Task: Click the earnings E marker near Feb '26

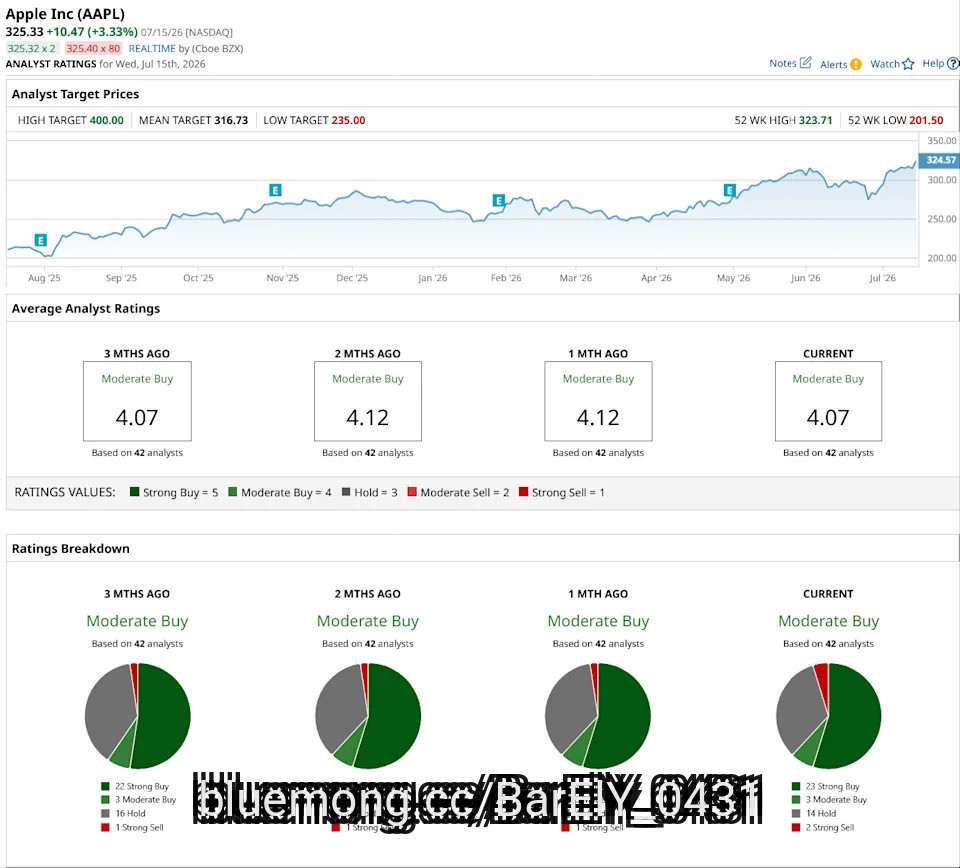Action: pos(499,200)
